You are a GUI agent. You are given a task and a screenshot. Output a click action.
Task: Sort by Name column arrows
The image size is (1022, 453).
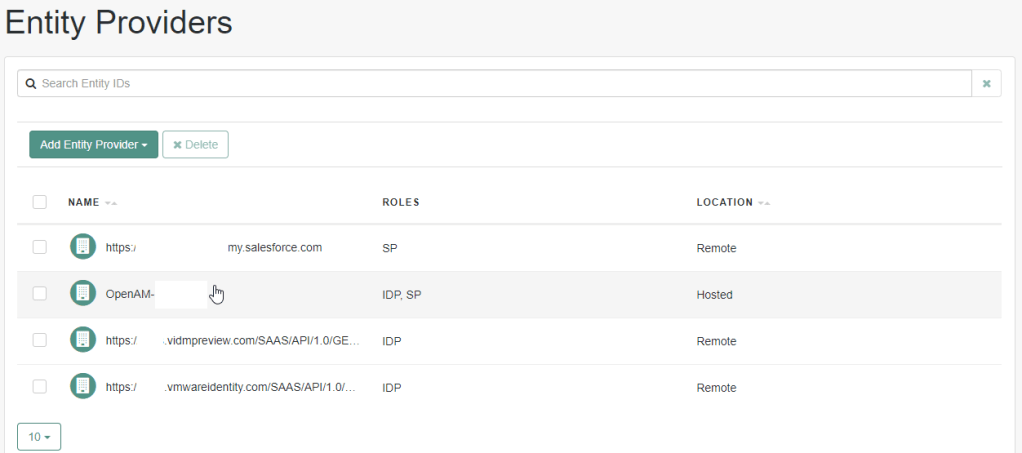pos(110,203)
